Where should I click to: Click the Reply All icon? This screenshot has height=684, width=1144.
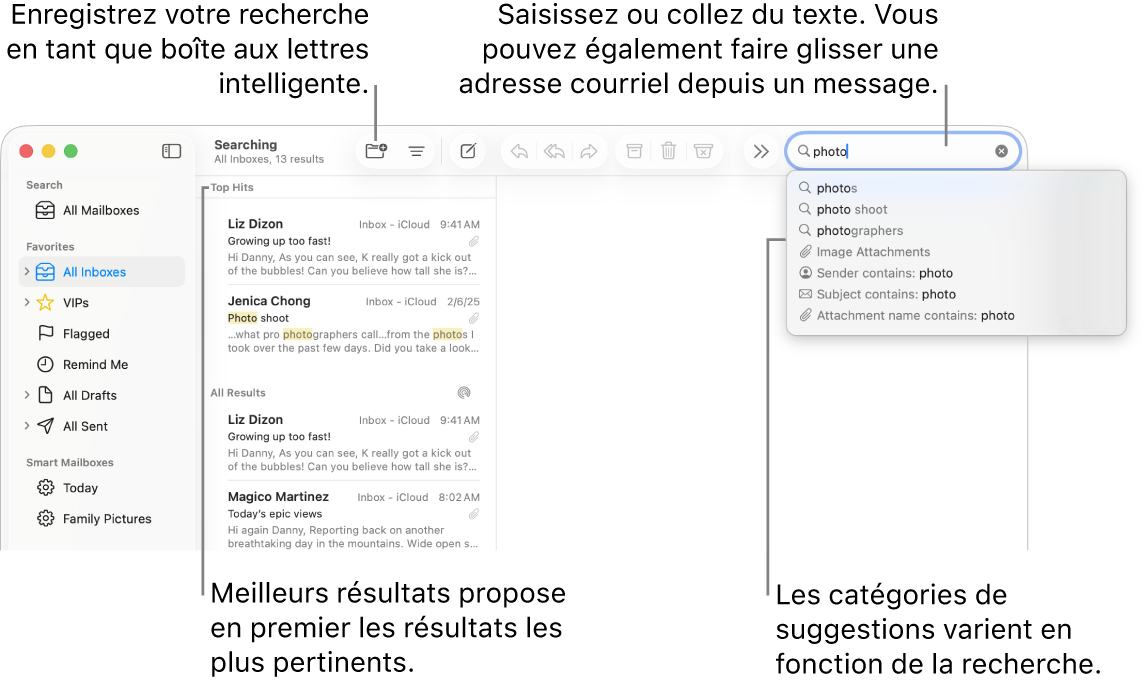(553, 150)
